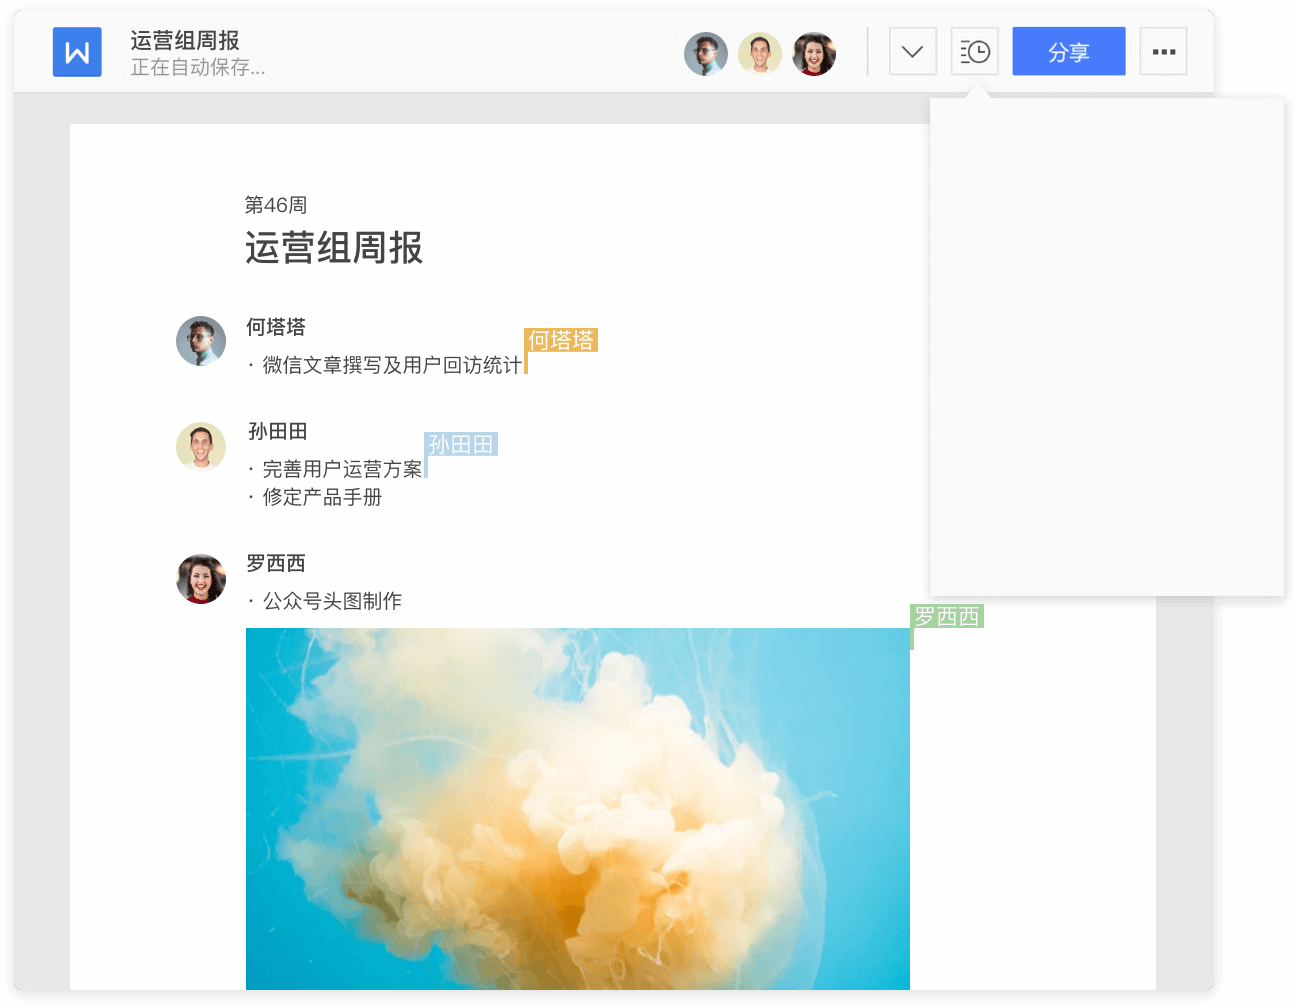
Task: Click the green 罗西西 cursor label
Action: pos(947,616)
